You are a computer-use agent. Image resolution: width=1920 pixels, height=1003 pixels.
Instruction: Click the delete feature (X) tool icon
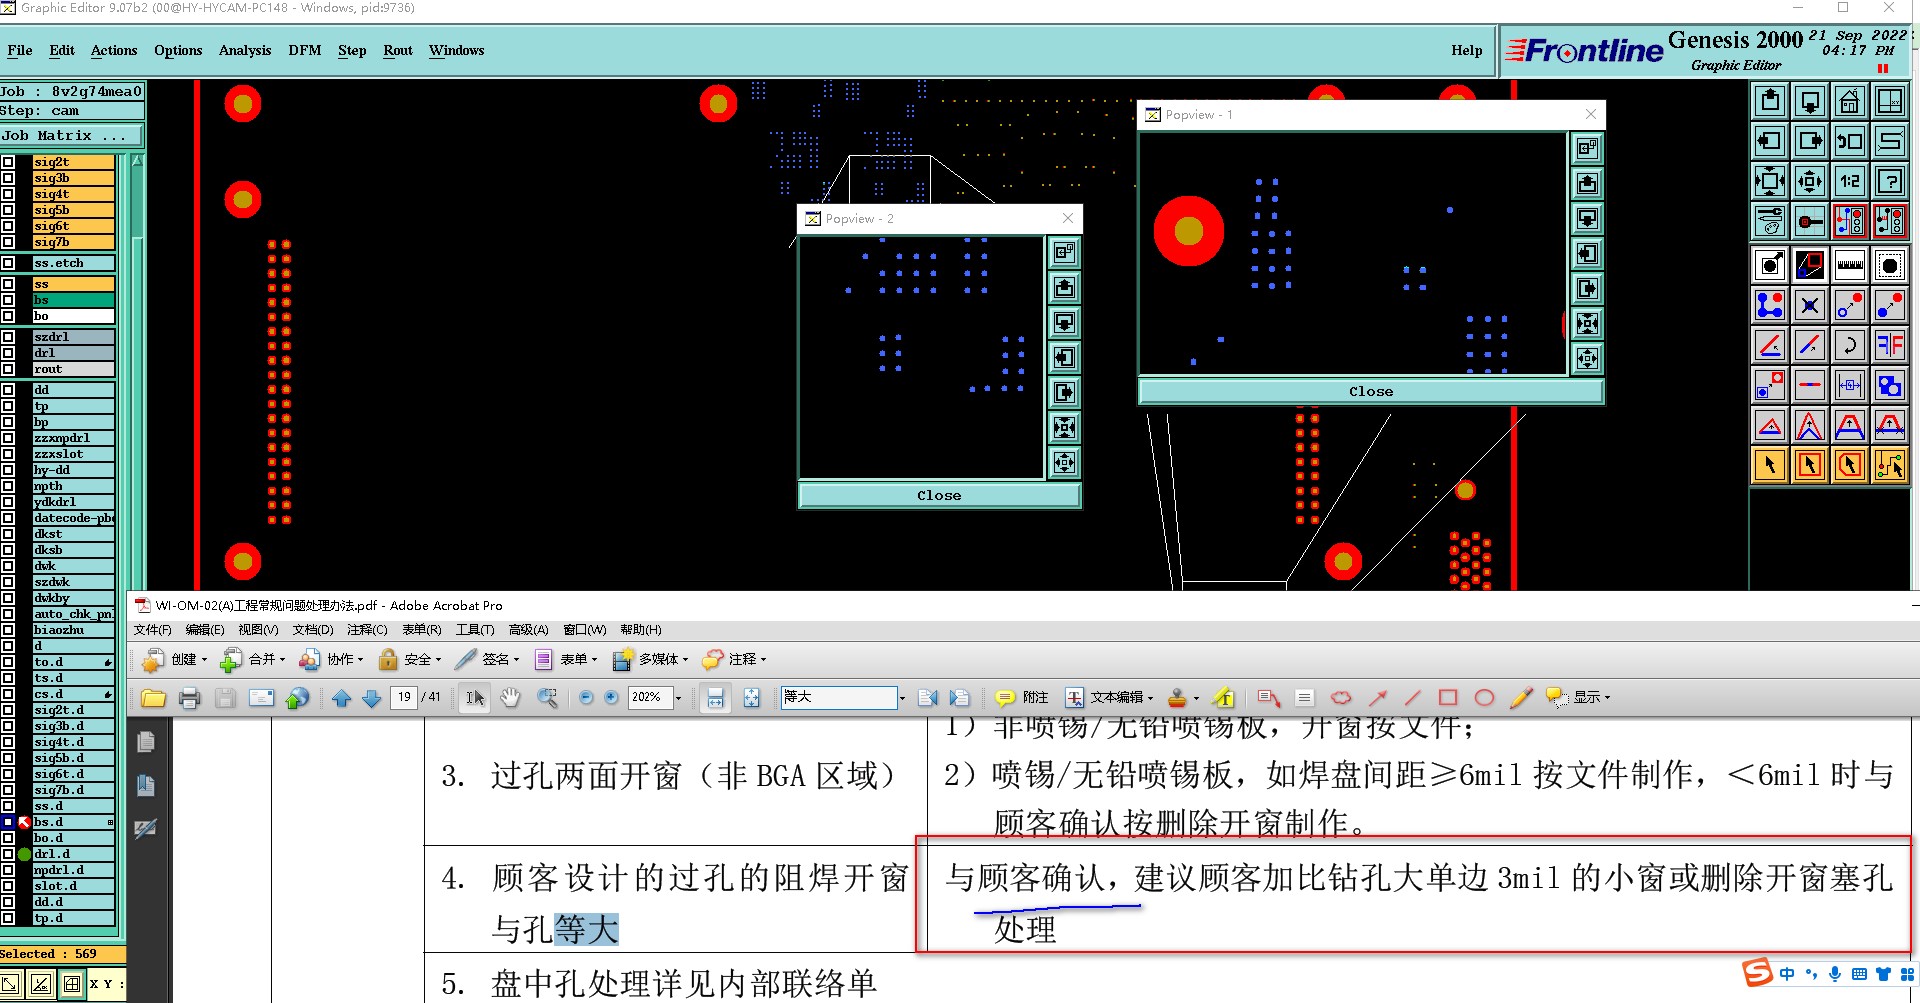[1810, 305]
